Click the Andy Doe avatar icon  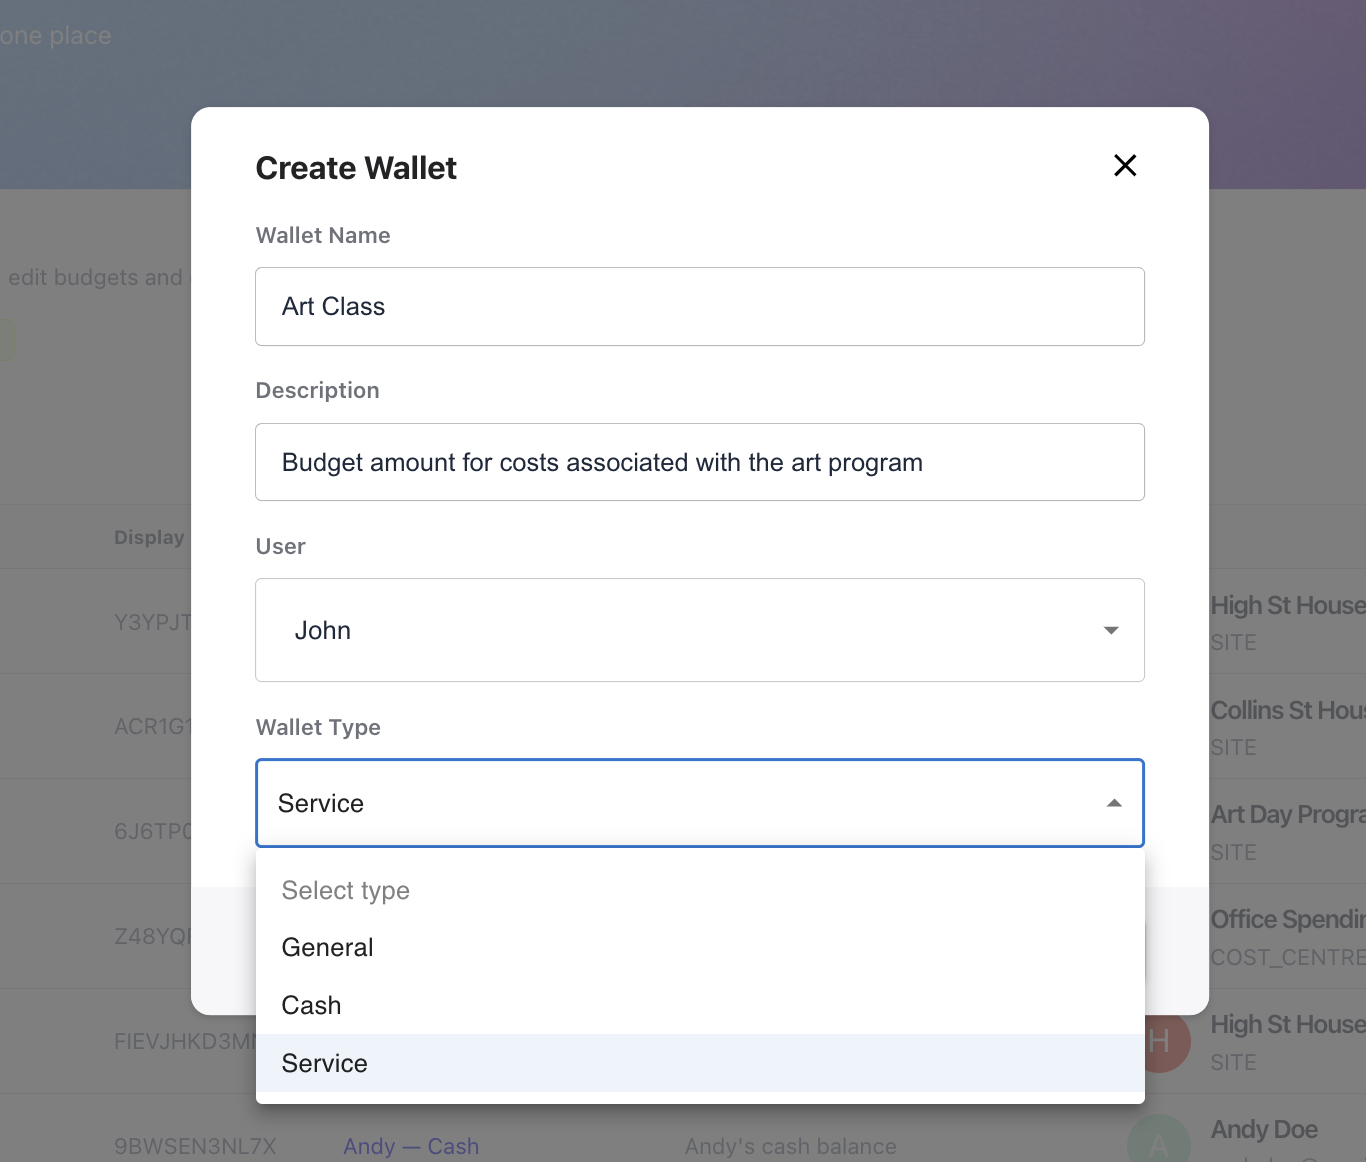pyautogui.click(x=1158, y=1143)
